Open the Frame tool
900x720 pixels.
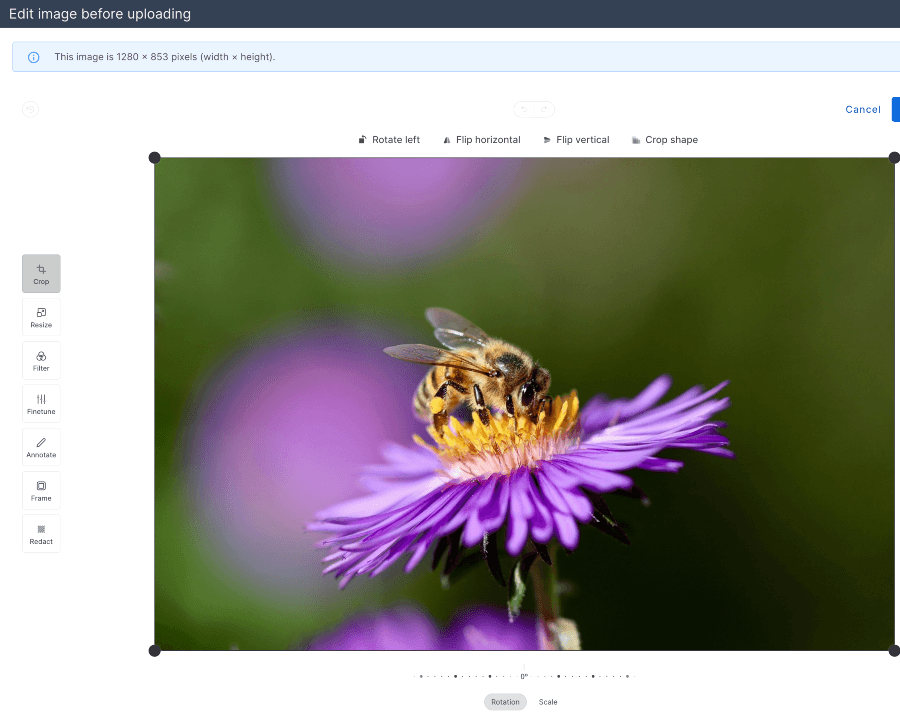[x=41, y=490]
